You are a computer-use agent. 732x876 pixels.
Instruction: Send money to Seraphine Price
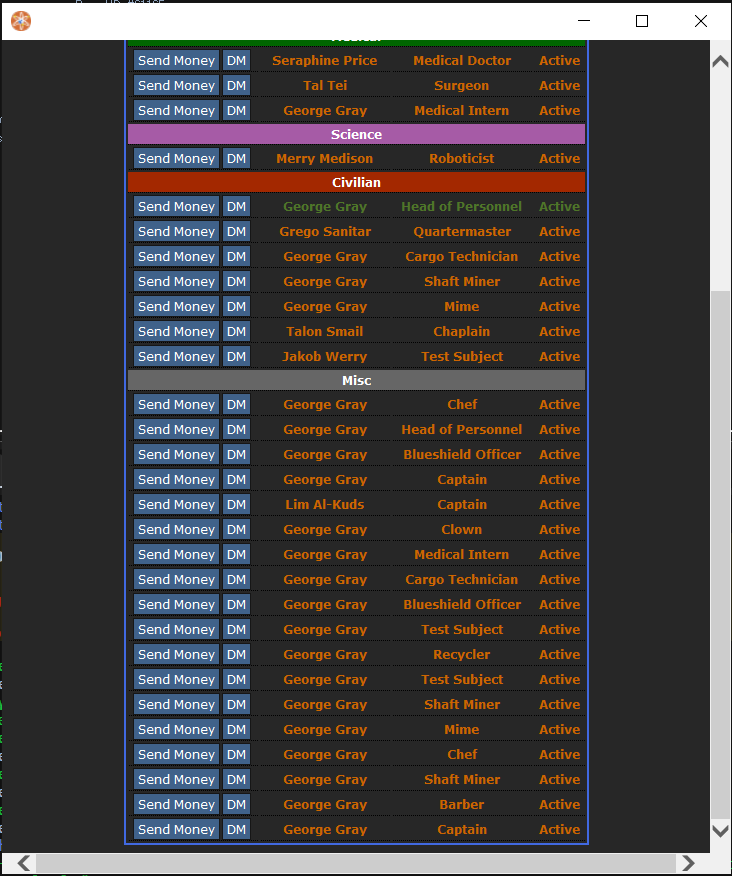[x=176, y=61]
